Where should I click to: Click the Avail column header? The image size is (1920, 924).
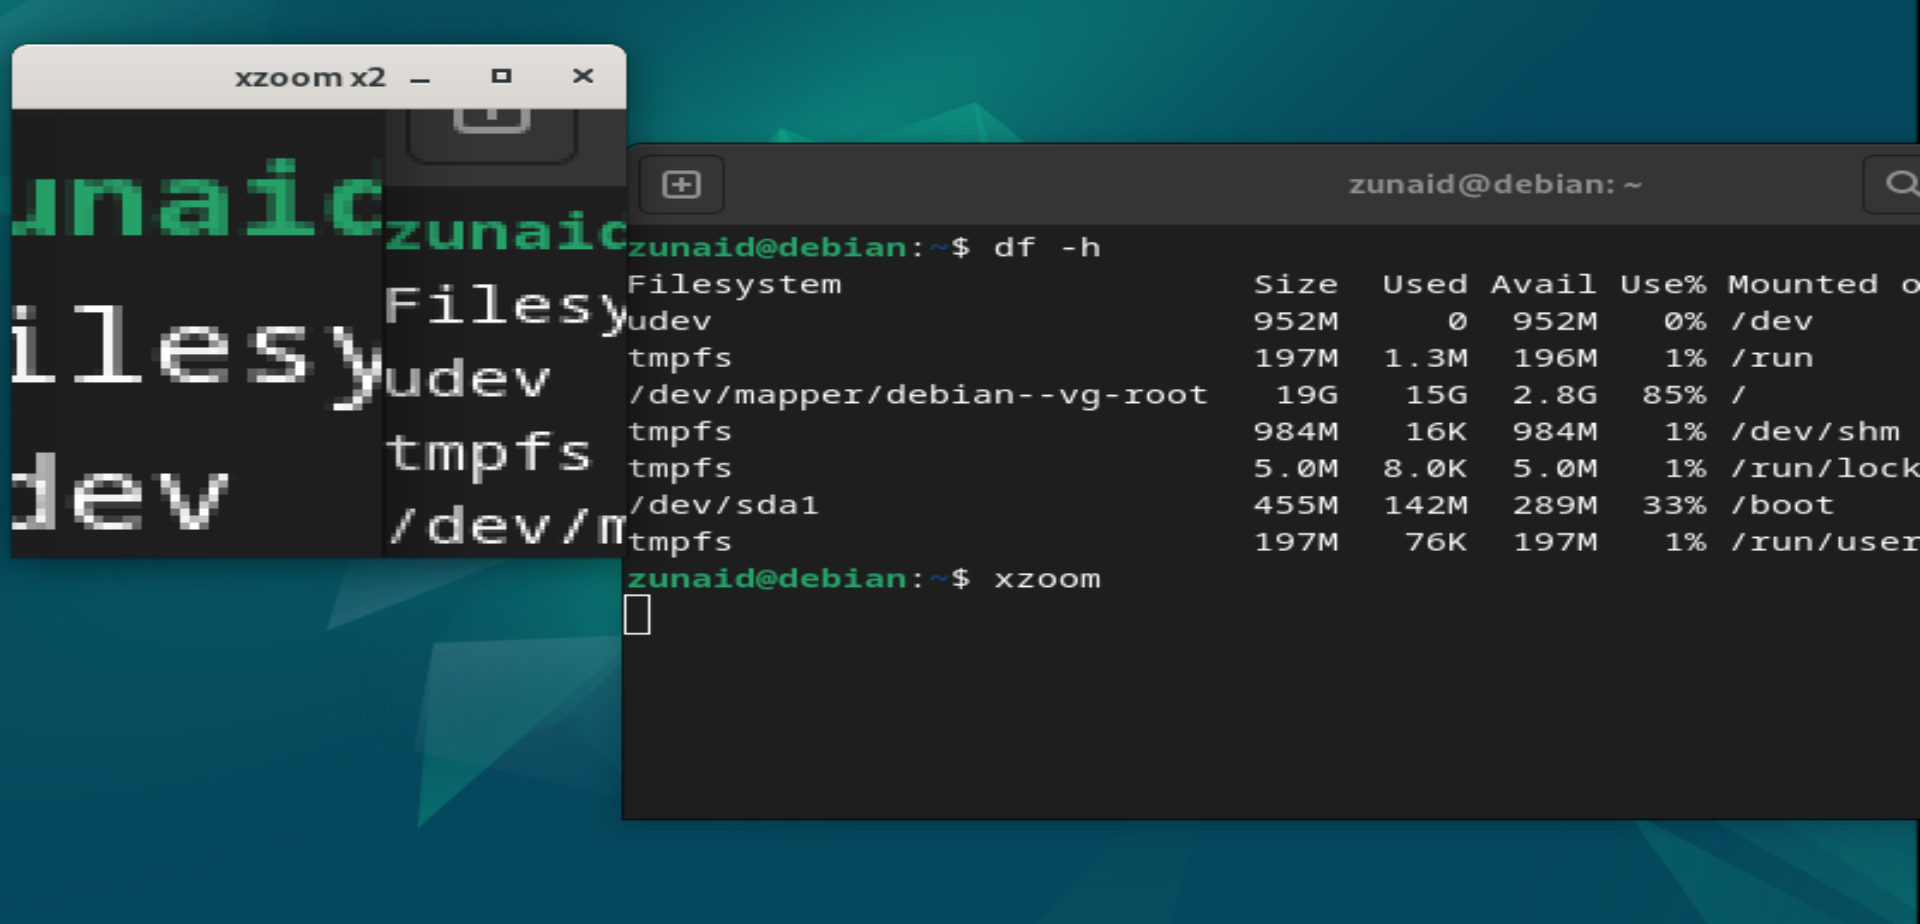[x=1543, y=285]
